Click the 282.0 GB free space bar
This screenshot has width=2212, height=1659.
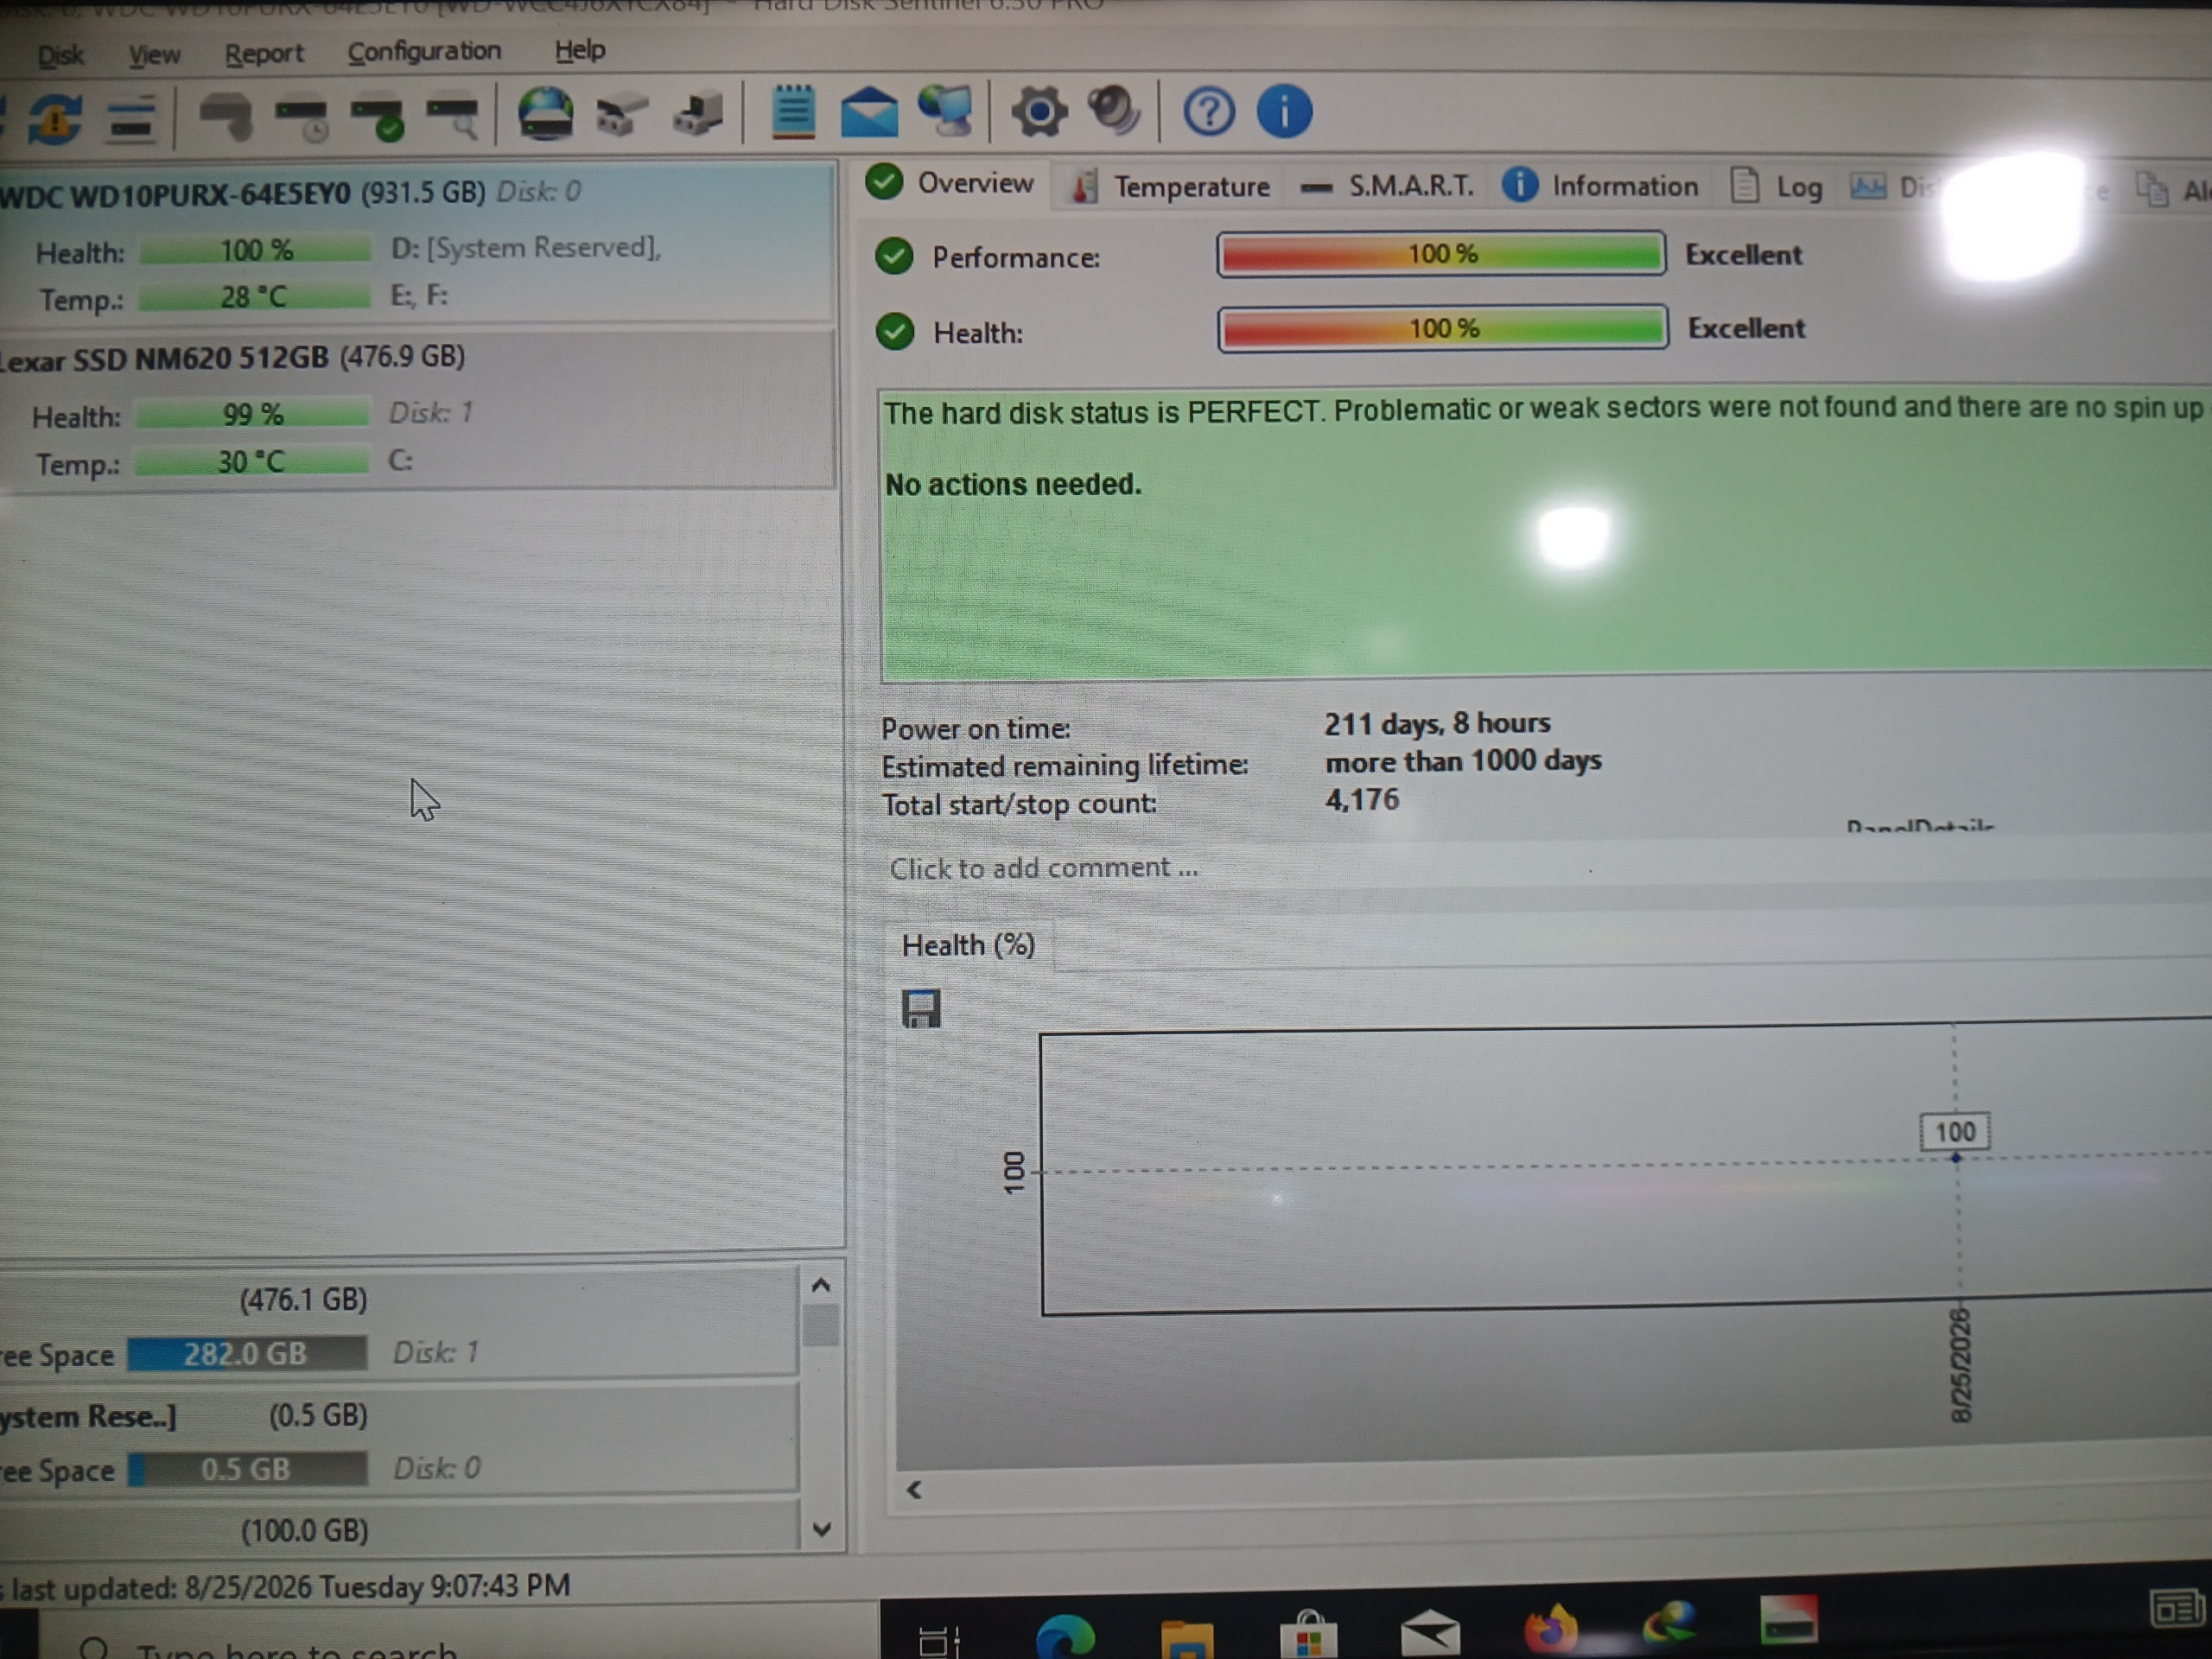click(x=246, y=1354)
